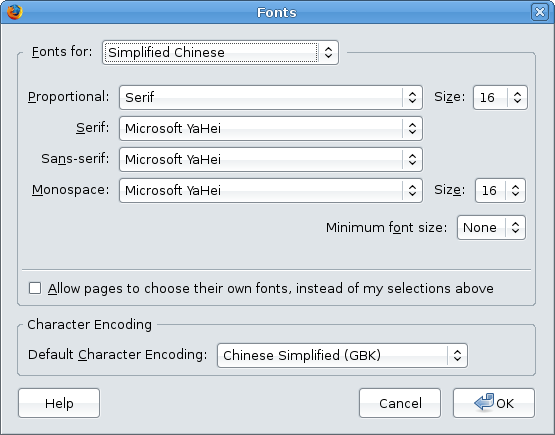Image resolution: width=555 pixels, height=435 pixels.
Task: Open the Fonts for language dropdown
Action: pos(220,52)
